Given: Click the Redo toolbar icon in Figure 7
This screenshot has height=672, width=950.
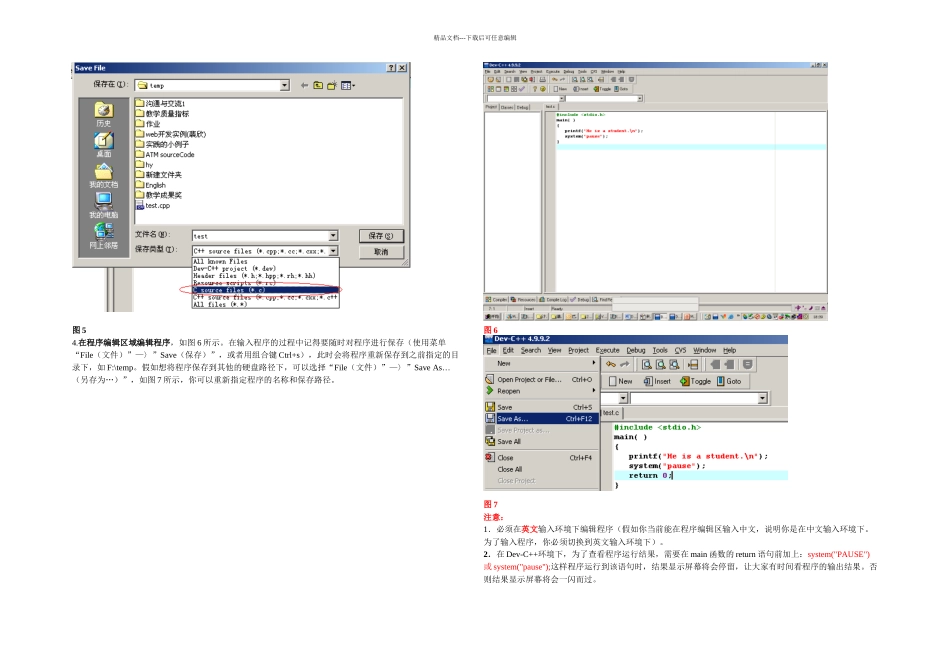Looking at the screenshot, I should (625, 364).
